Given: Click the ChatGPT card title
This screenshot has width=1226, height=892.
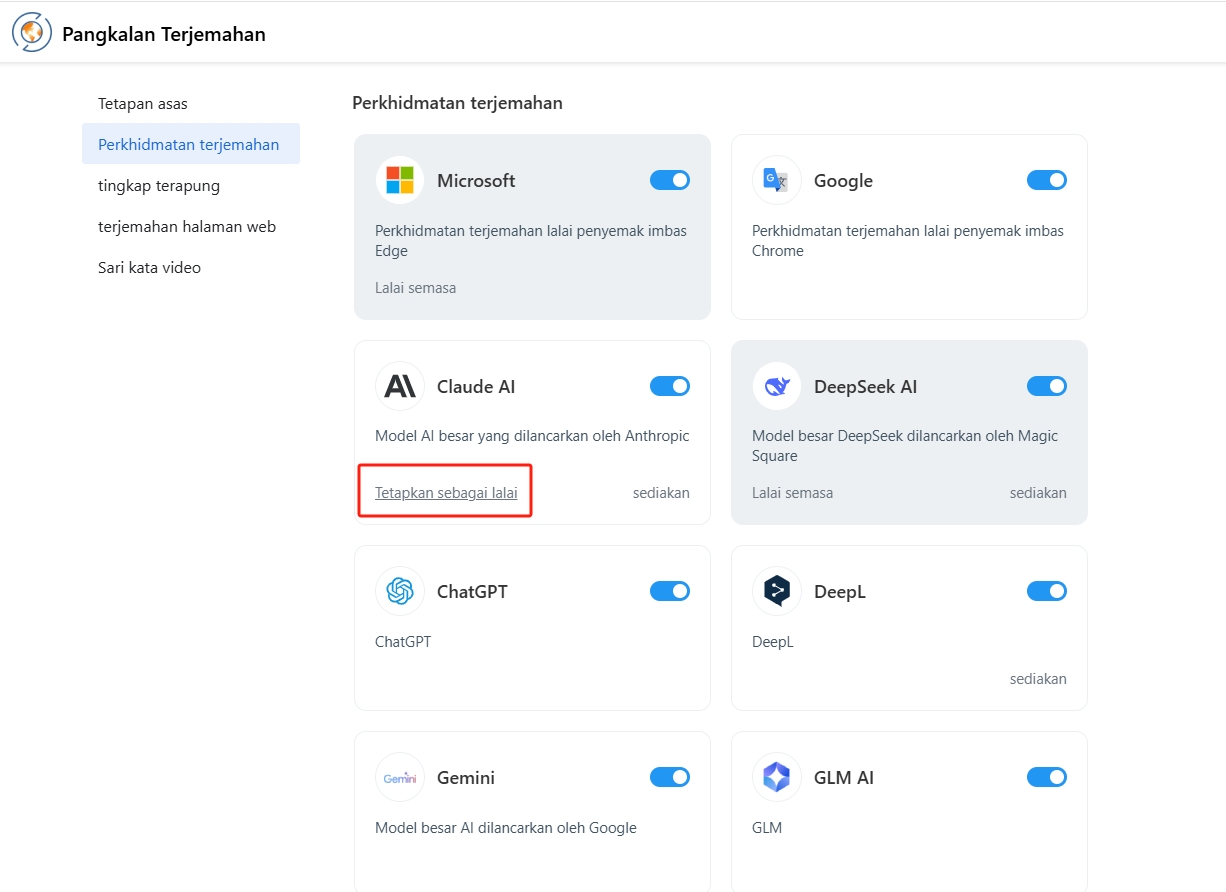Looking at the screenshot, I should point(472,591).
